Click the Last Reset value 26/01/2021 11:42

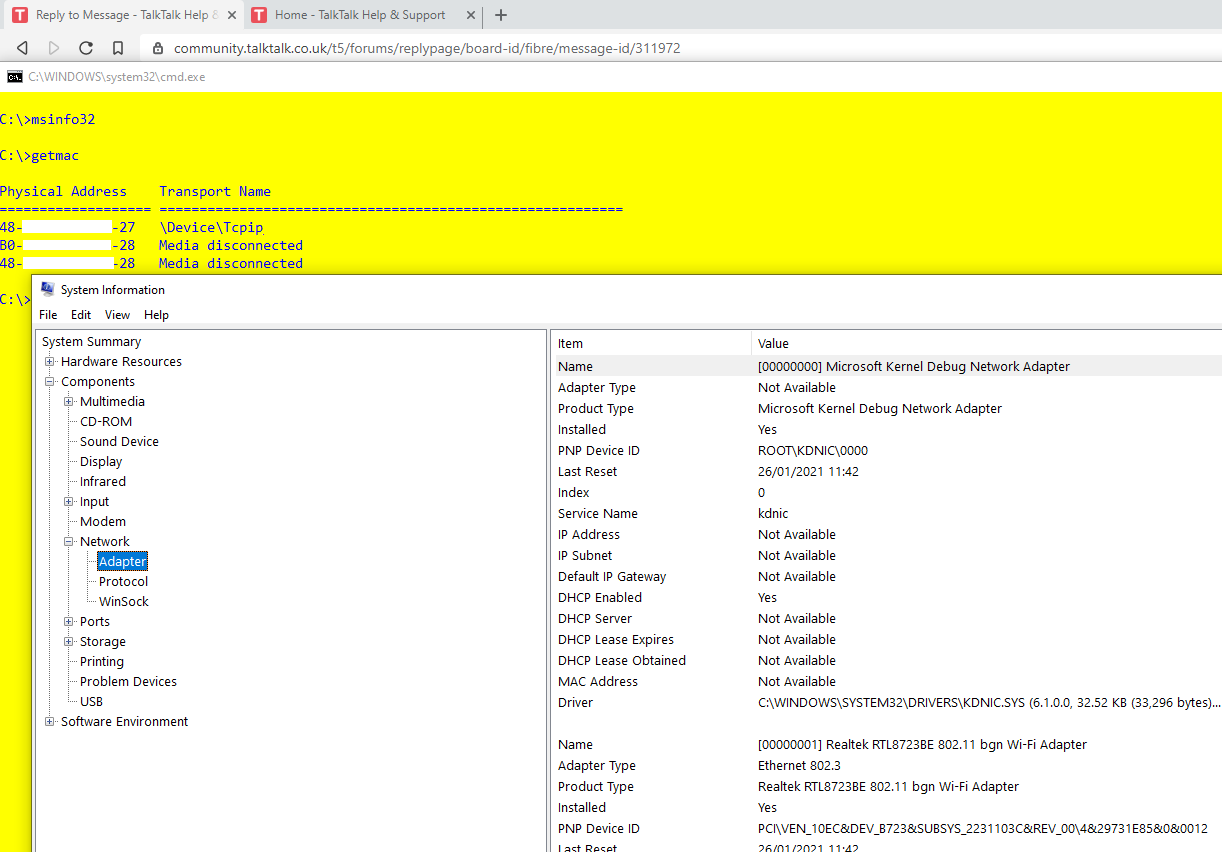point(808,472)
